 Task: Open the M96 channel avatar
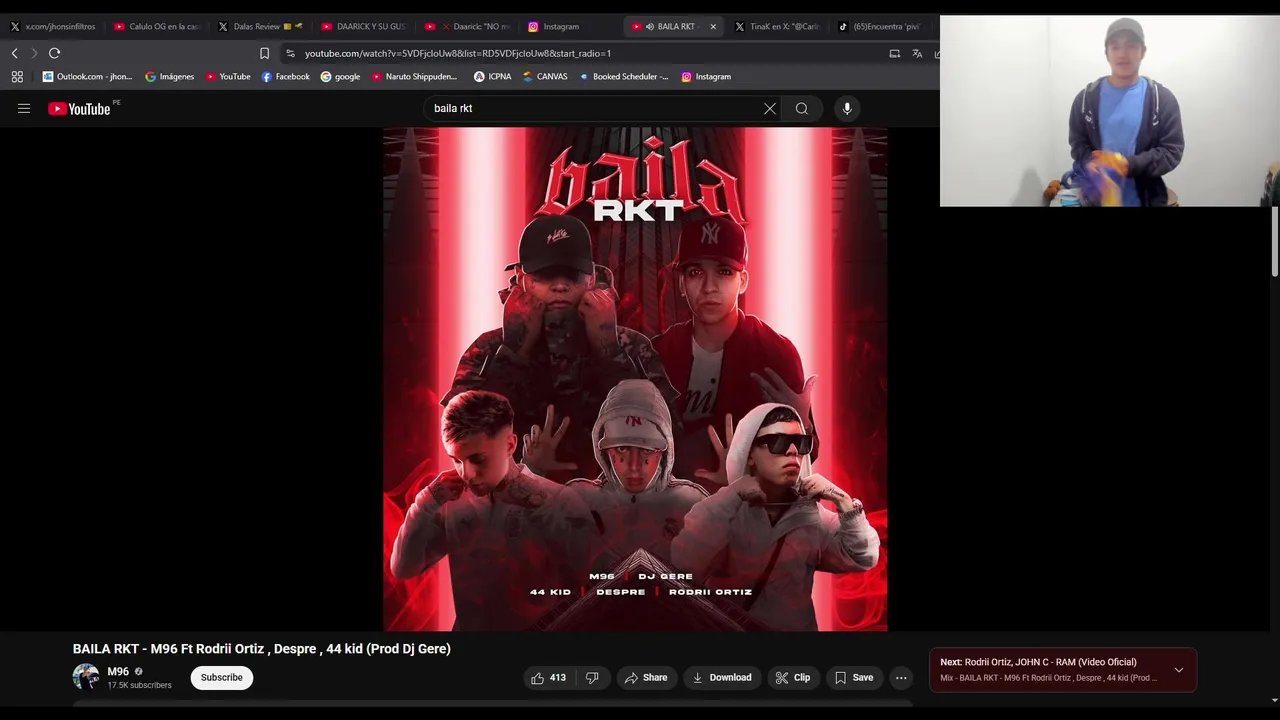tap(86, 677)
